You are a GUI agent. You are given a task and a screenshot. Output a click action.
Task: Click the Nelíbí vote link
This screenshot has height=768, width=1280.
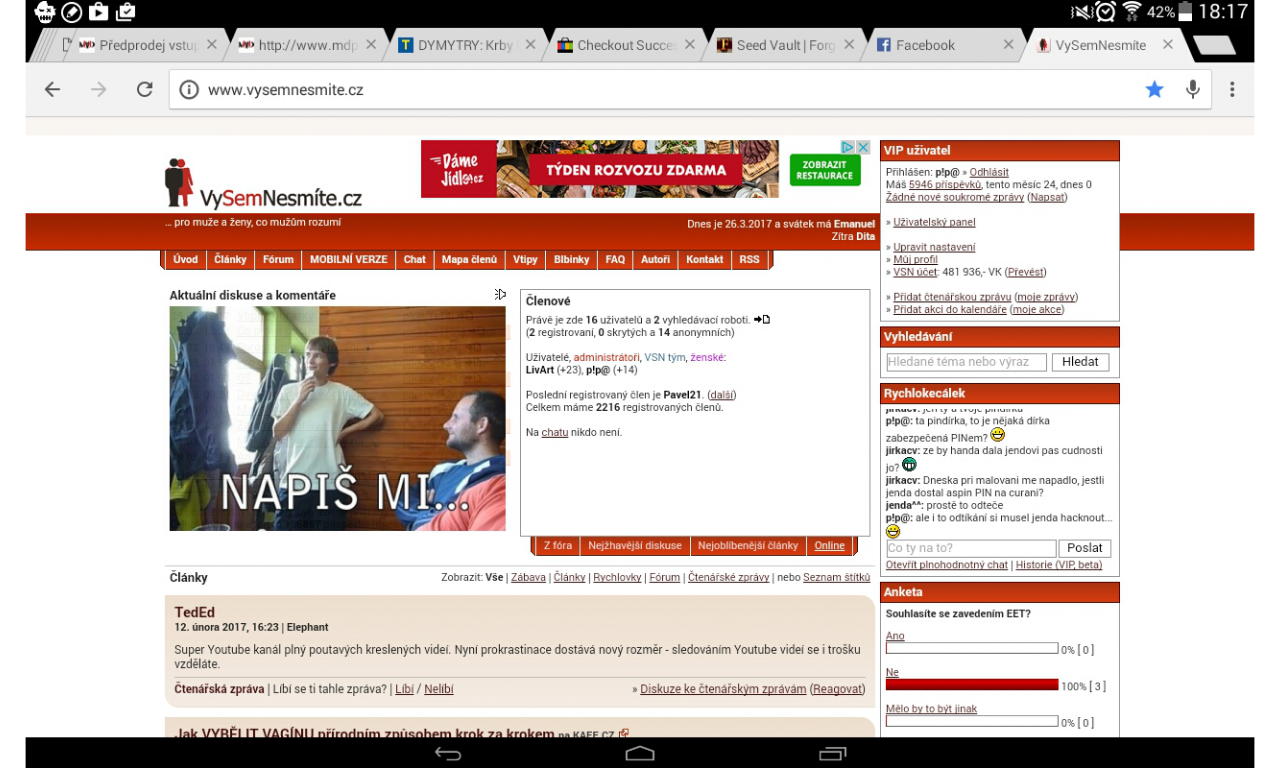click(438, 689)
